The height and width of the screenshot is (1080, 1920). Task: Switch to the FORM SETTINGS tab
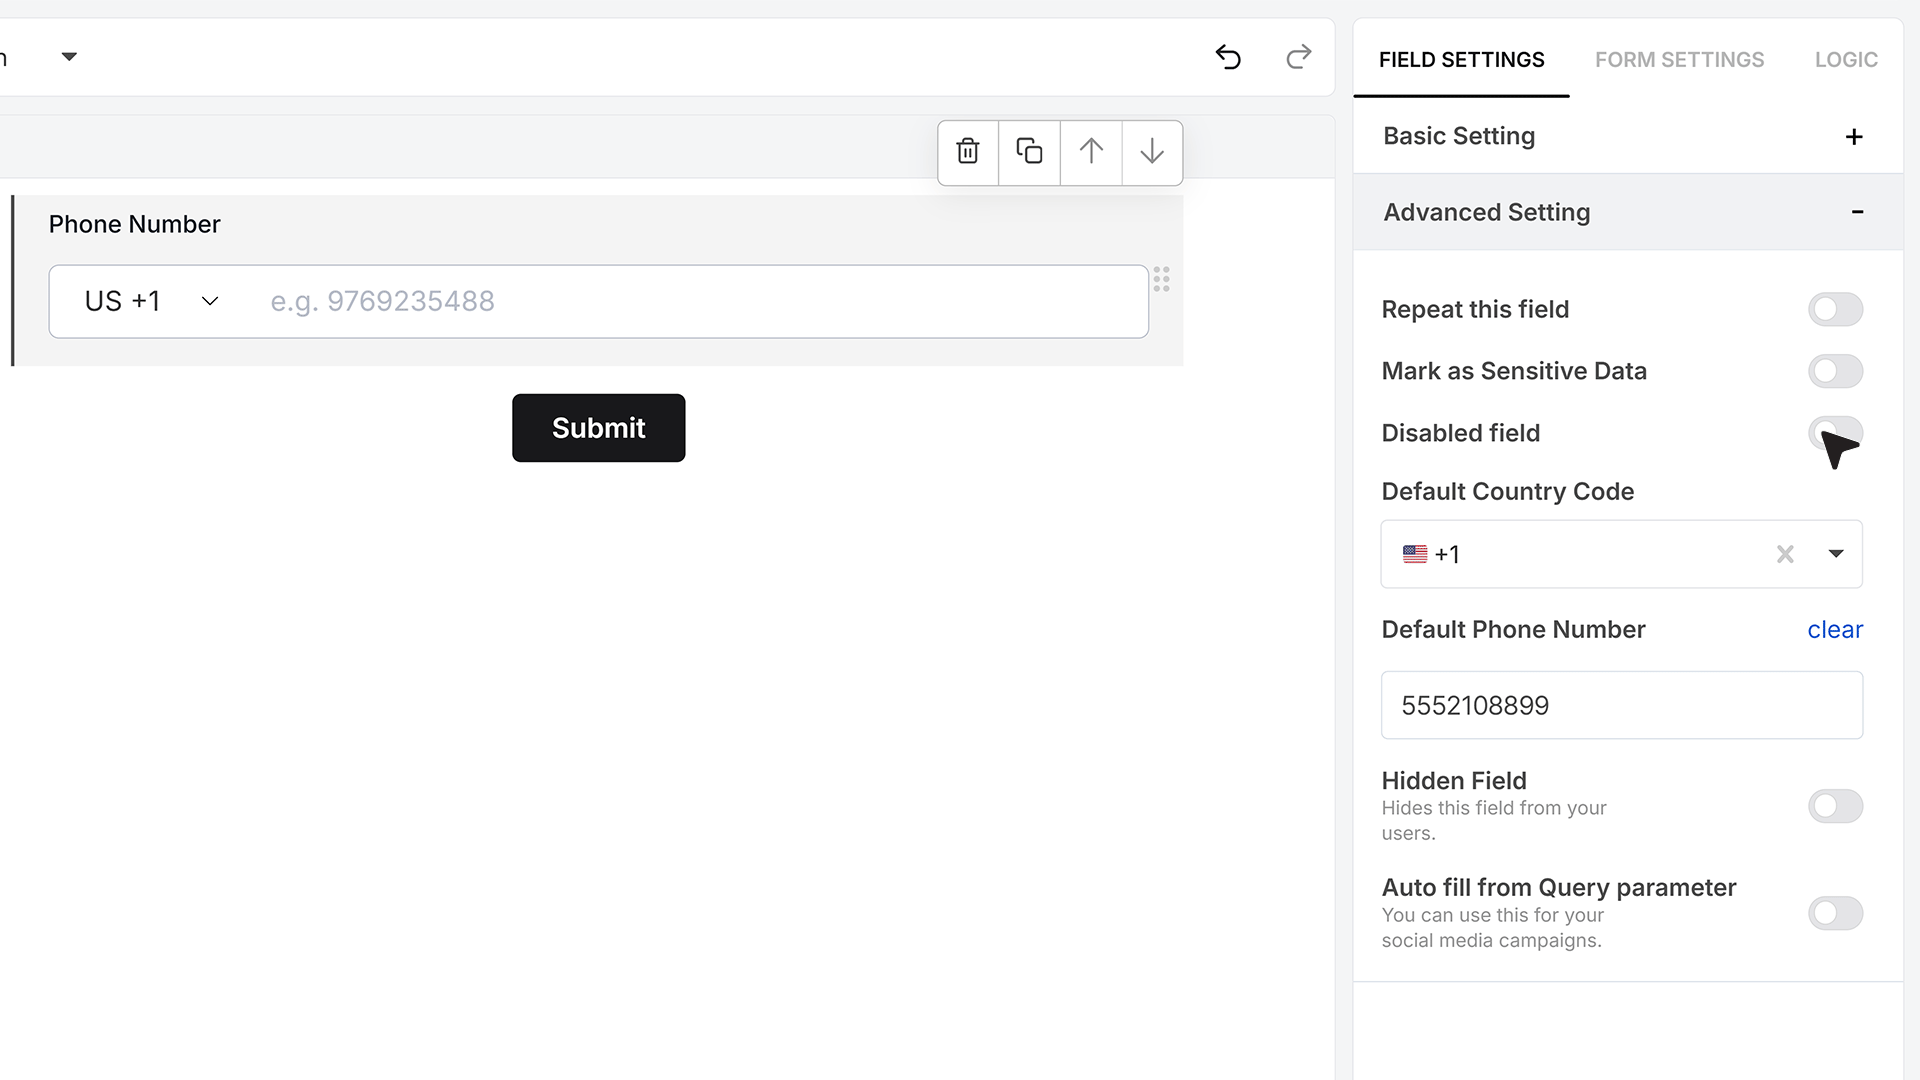pos(1679,60)
